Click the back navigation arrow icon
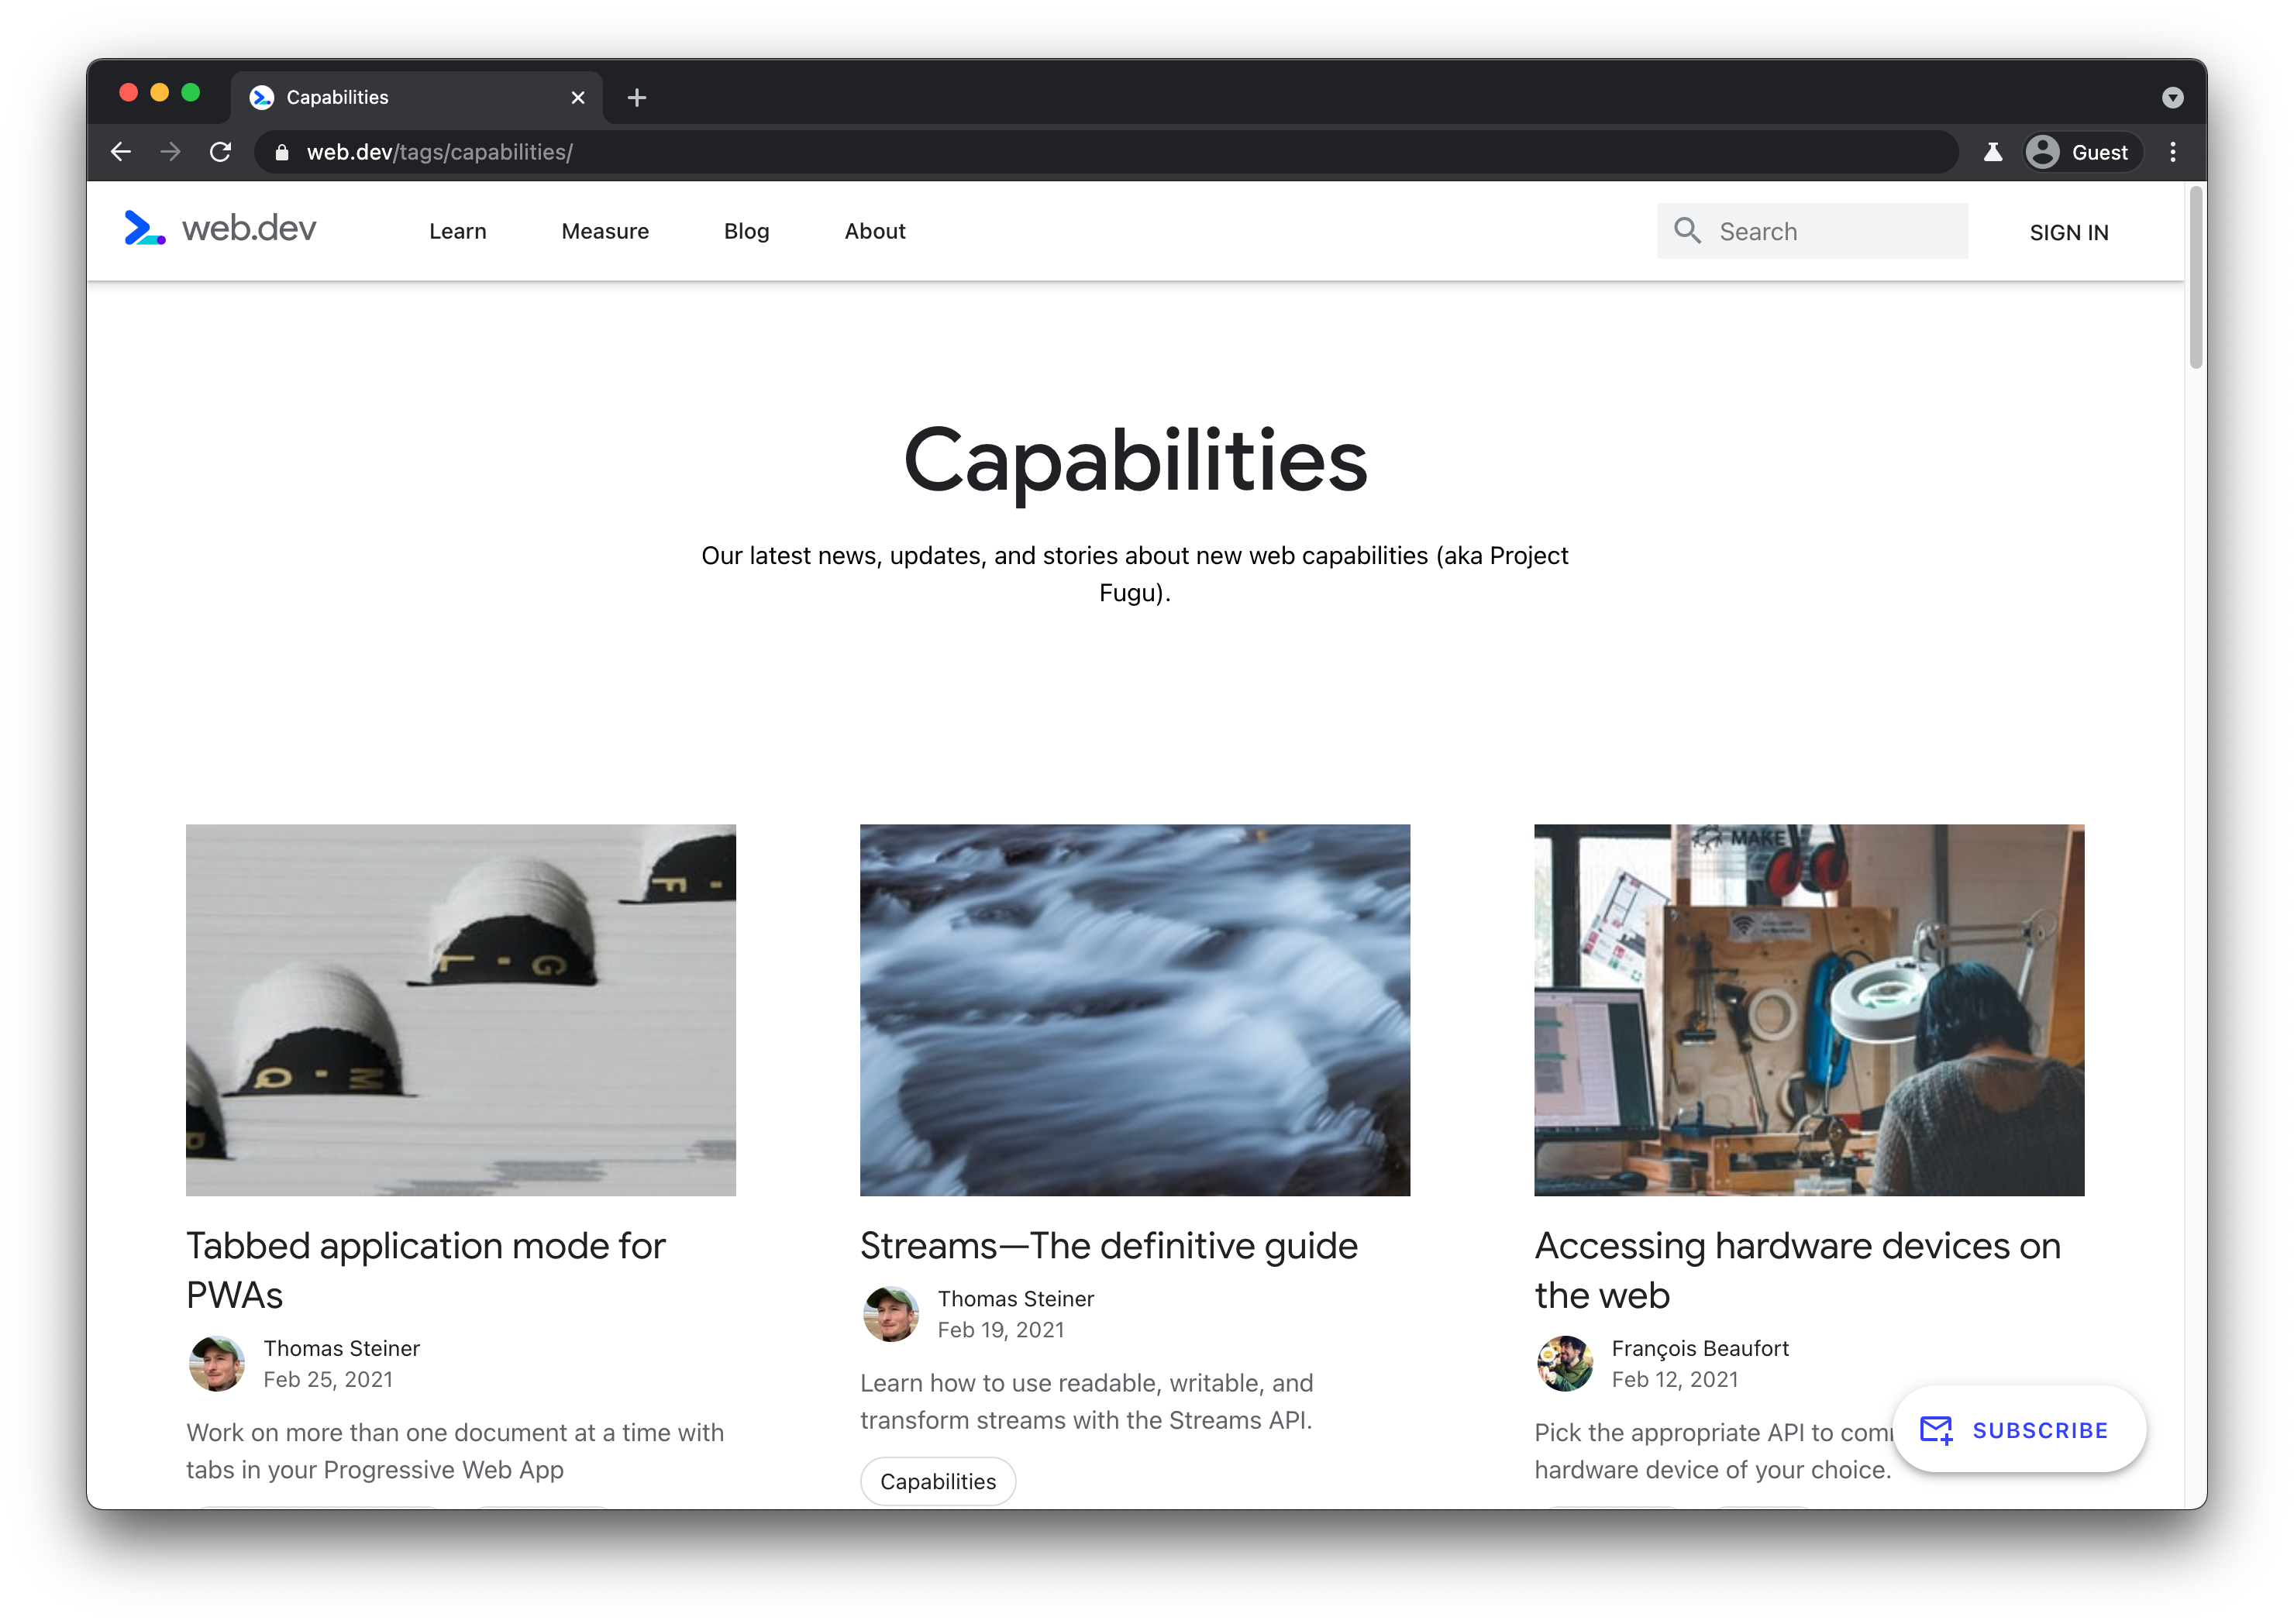 pos(119,151)
